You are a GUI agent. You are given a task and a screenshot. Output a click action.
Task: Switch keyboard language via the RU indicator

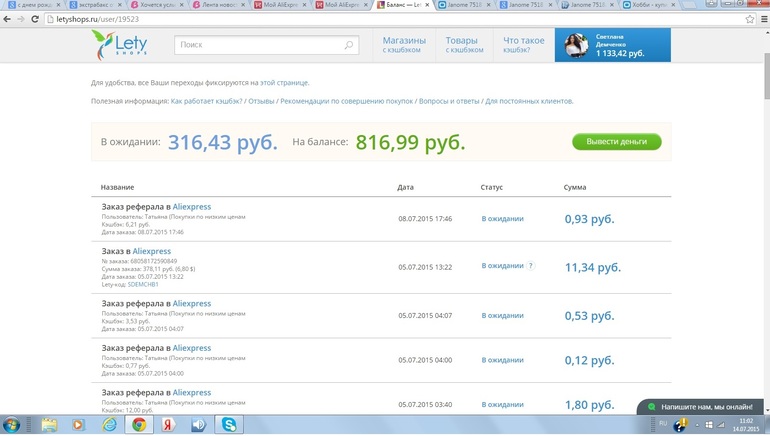(662, 424)
